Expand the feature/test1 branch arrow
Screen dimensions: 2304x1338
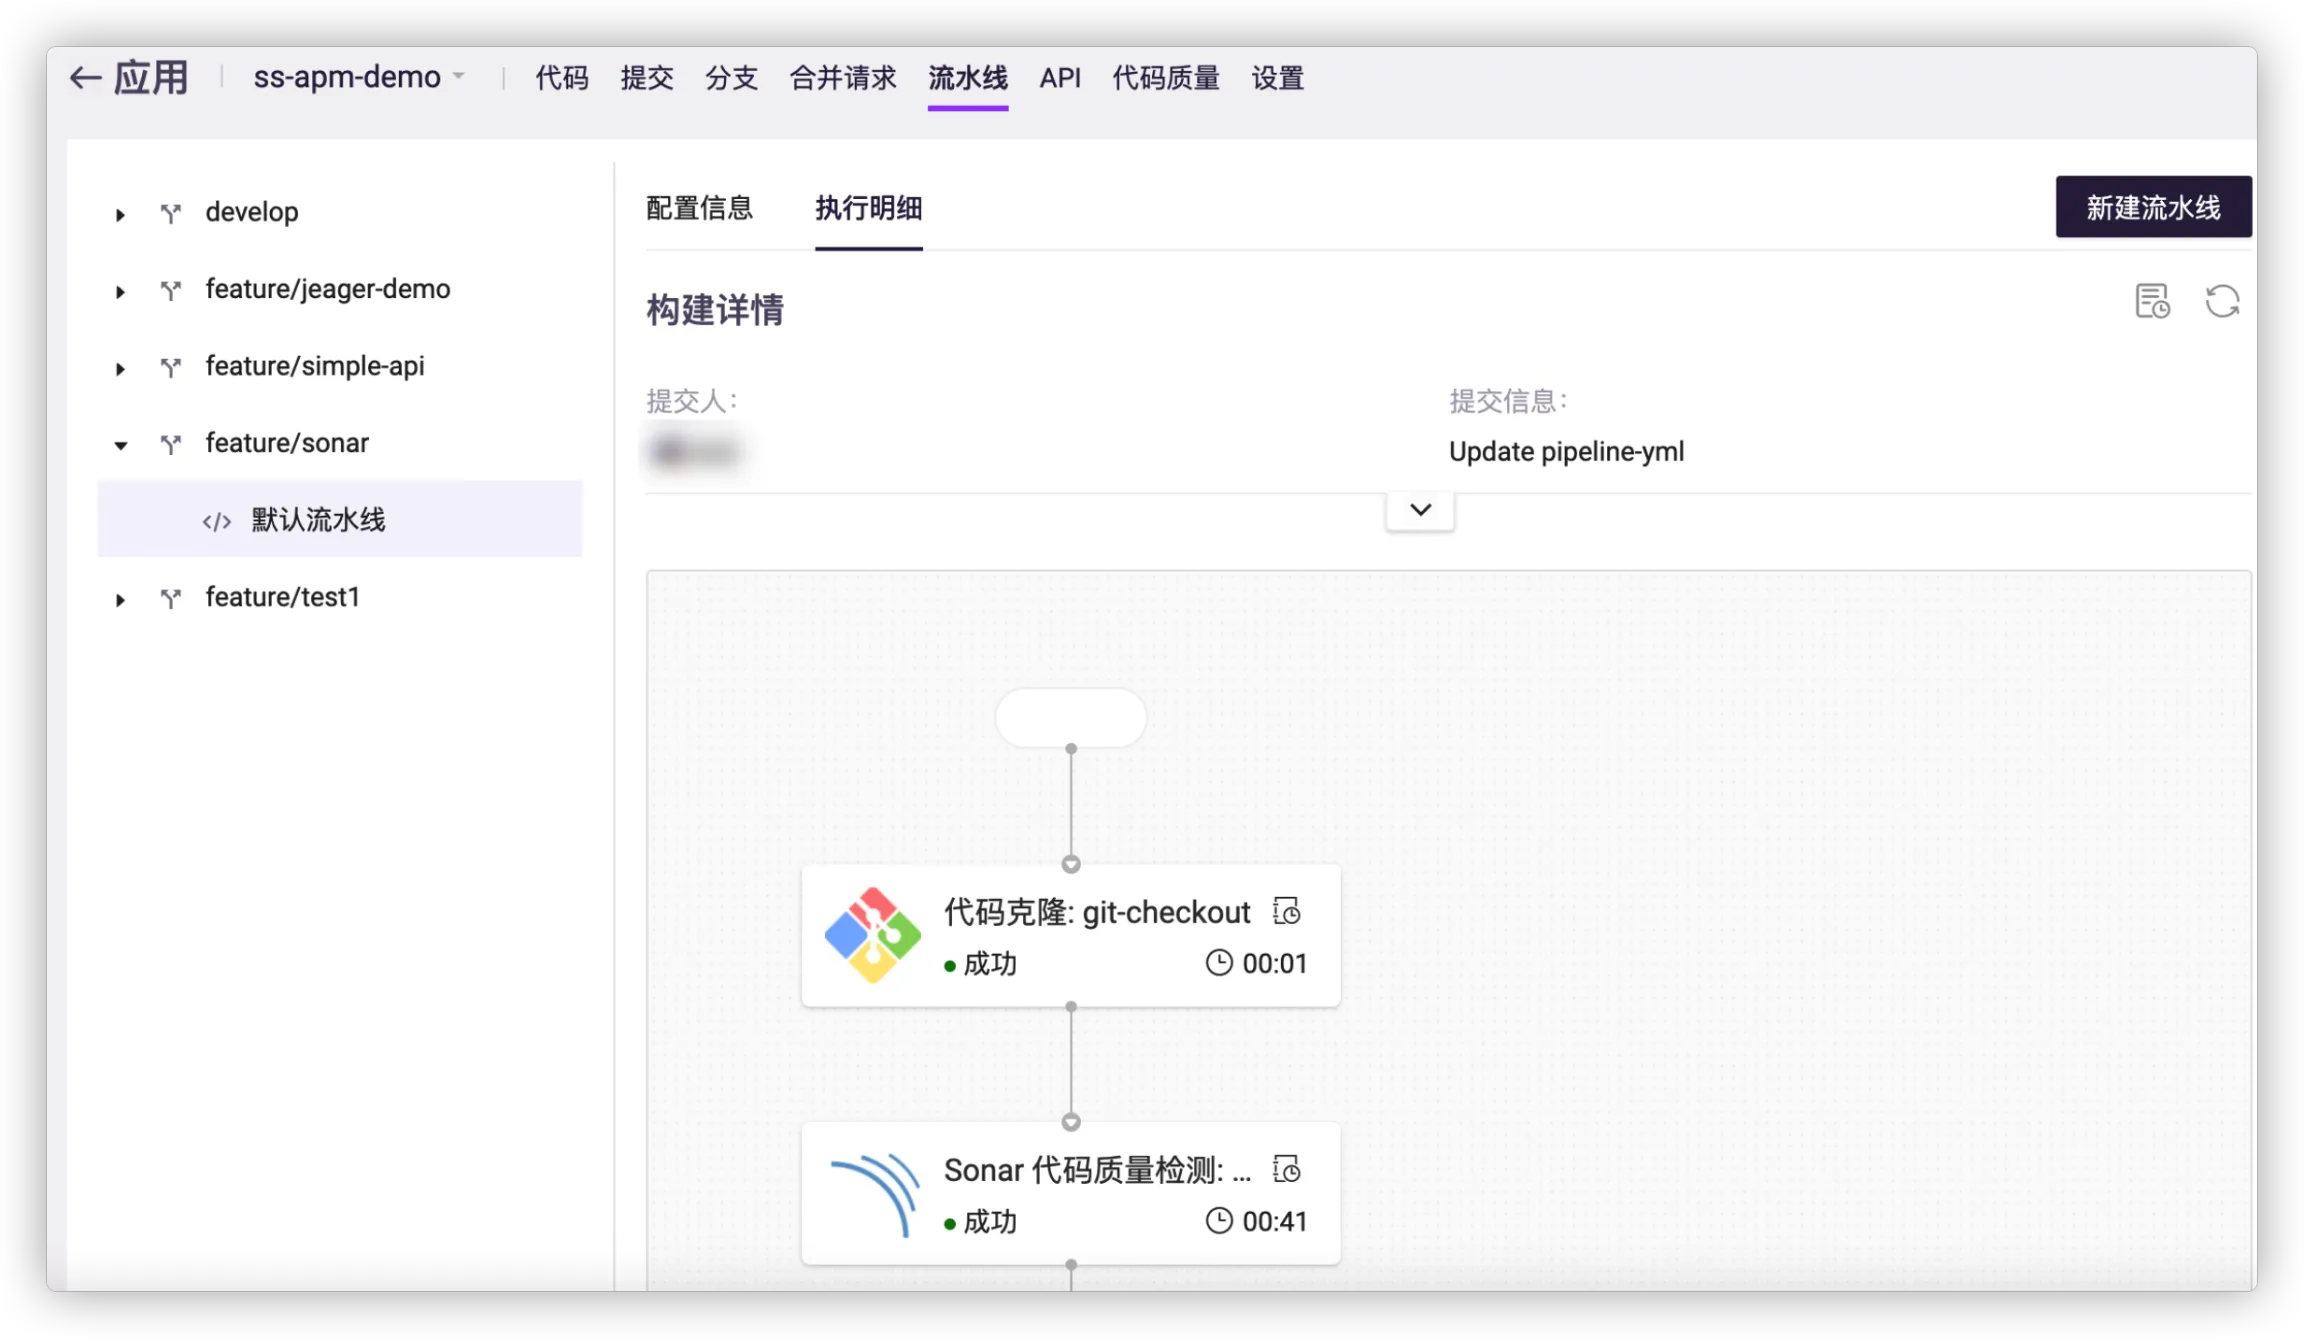(120, 599)
